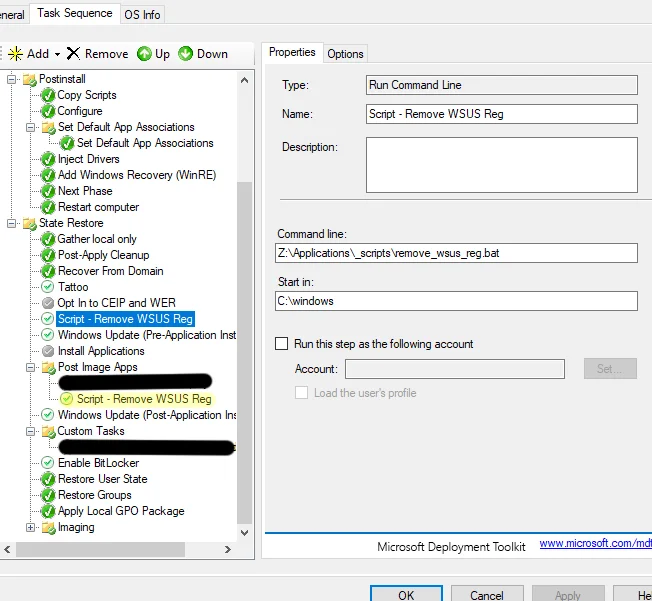Click the OK button
The width and height of the screenshot is (652, 601).
tap(406, 594)
